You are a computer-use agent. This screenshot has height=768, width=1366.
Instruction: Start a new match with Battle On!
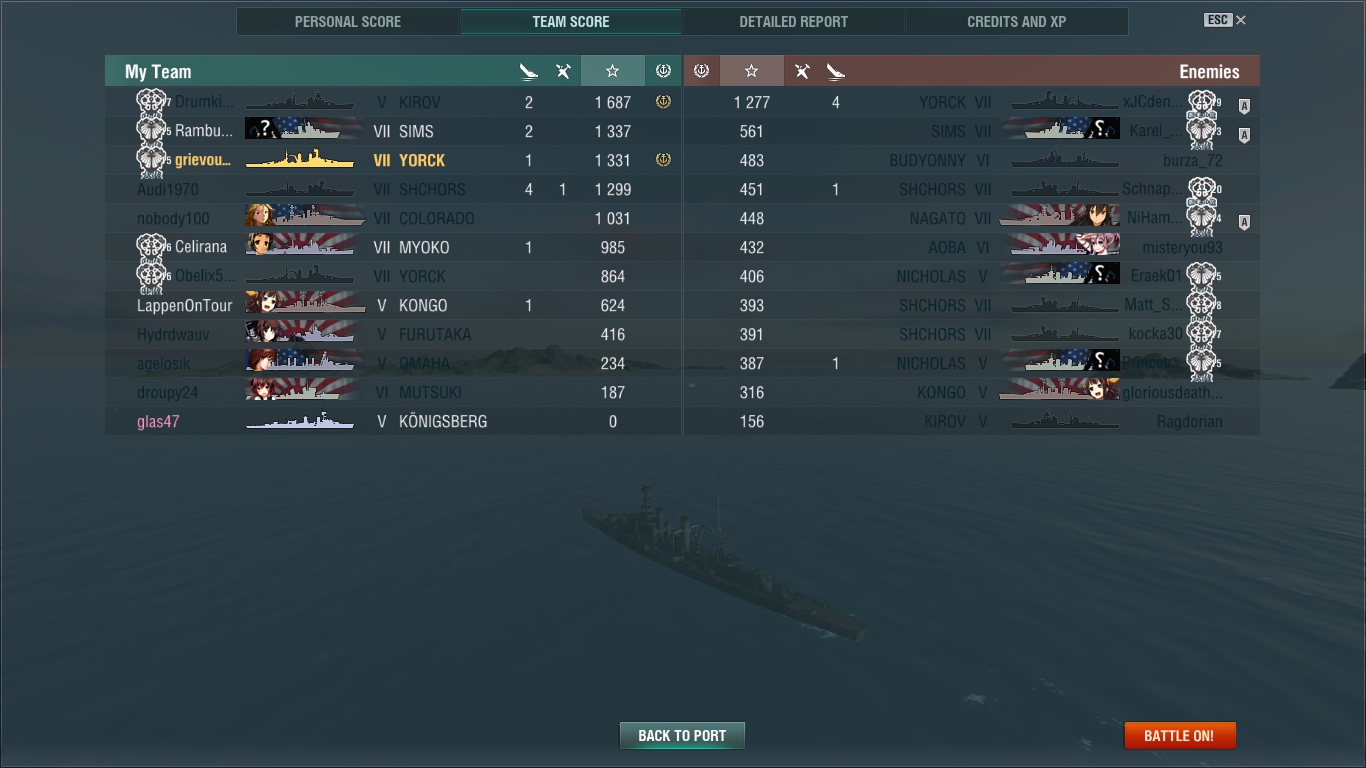click(1180, 735)
